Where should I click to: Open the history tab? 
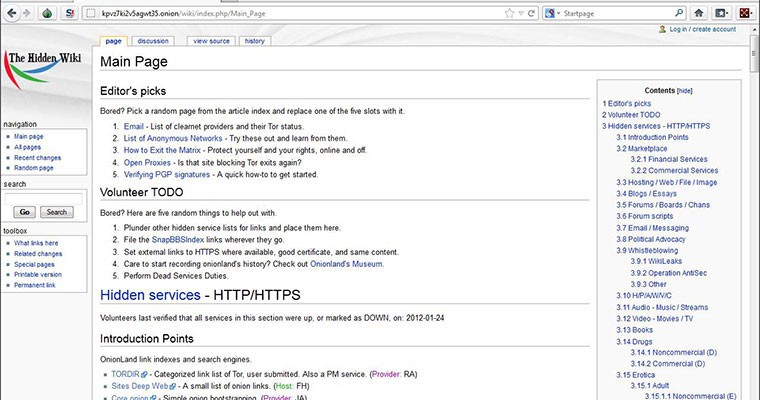pyautogui.click(x=254, y=41)
